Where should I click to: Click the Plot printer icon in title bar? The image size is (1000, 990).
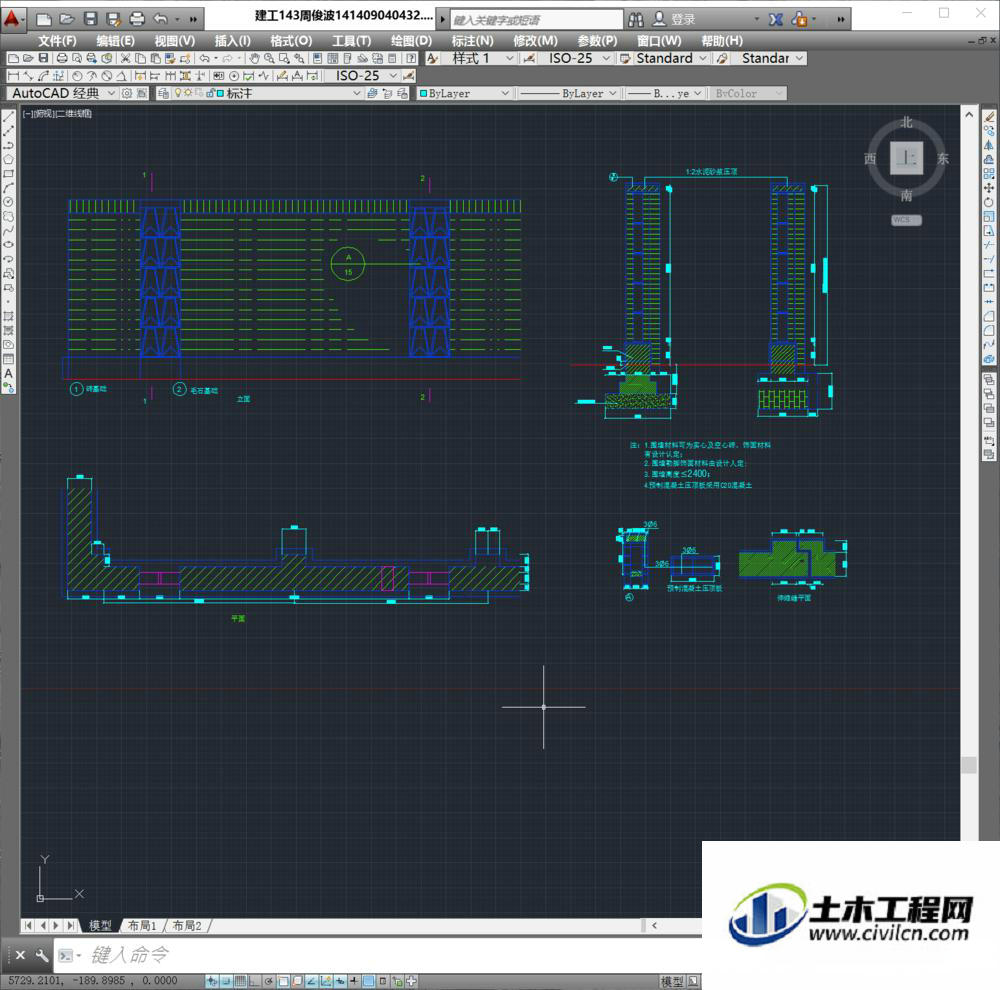point(137,19)
